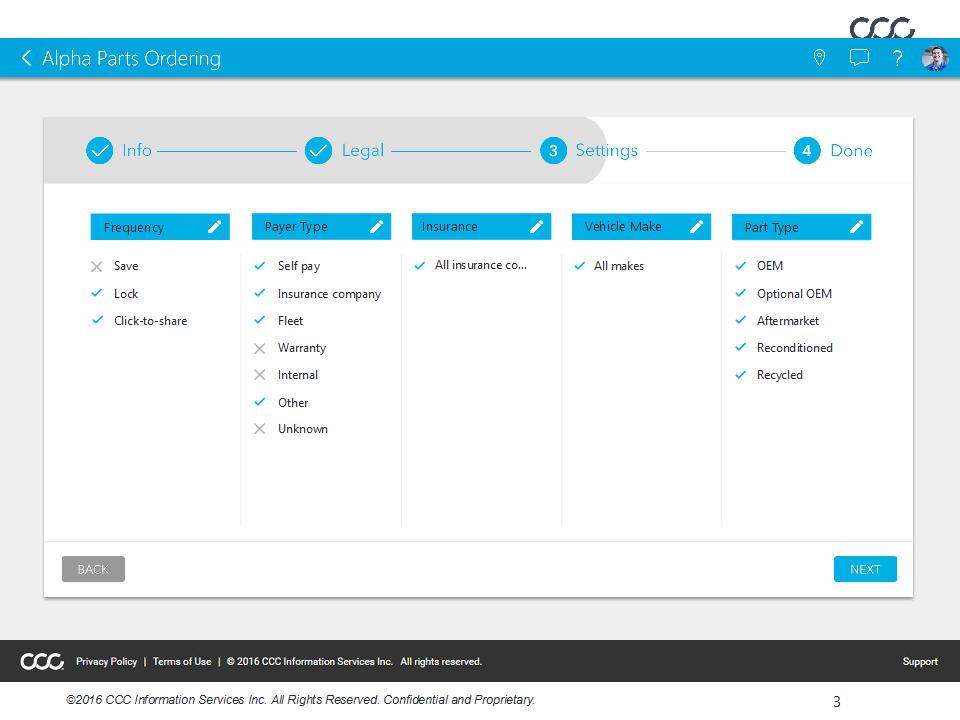Click the Frequency column header
This screenshot has height=720, width=960.
160,227
